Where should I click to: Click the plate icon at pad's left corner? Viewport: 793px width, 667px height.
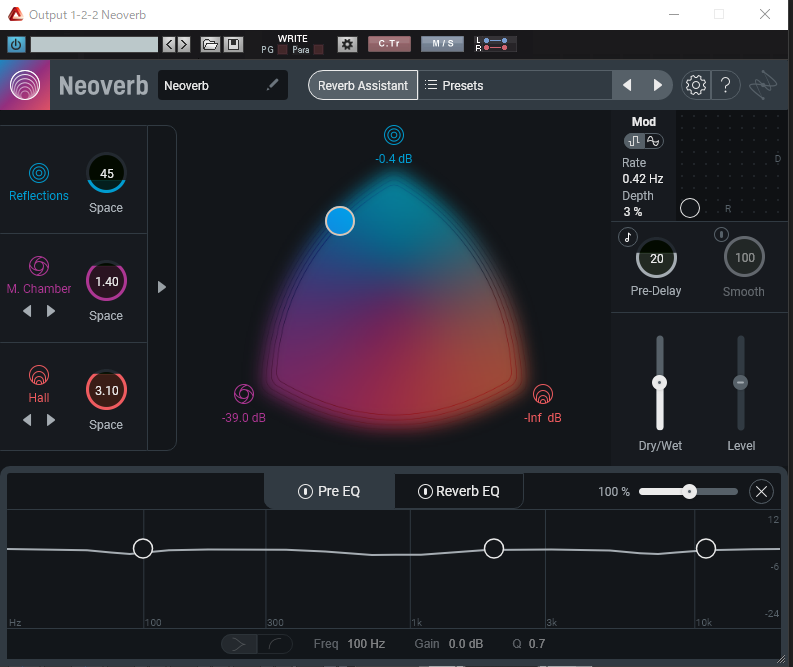point(244,394)
